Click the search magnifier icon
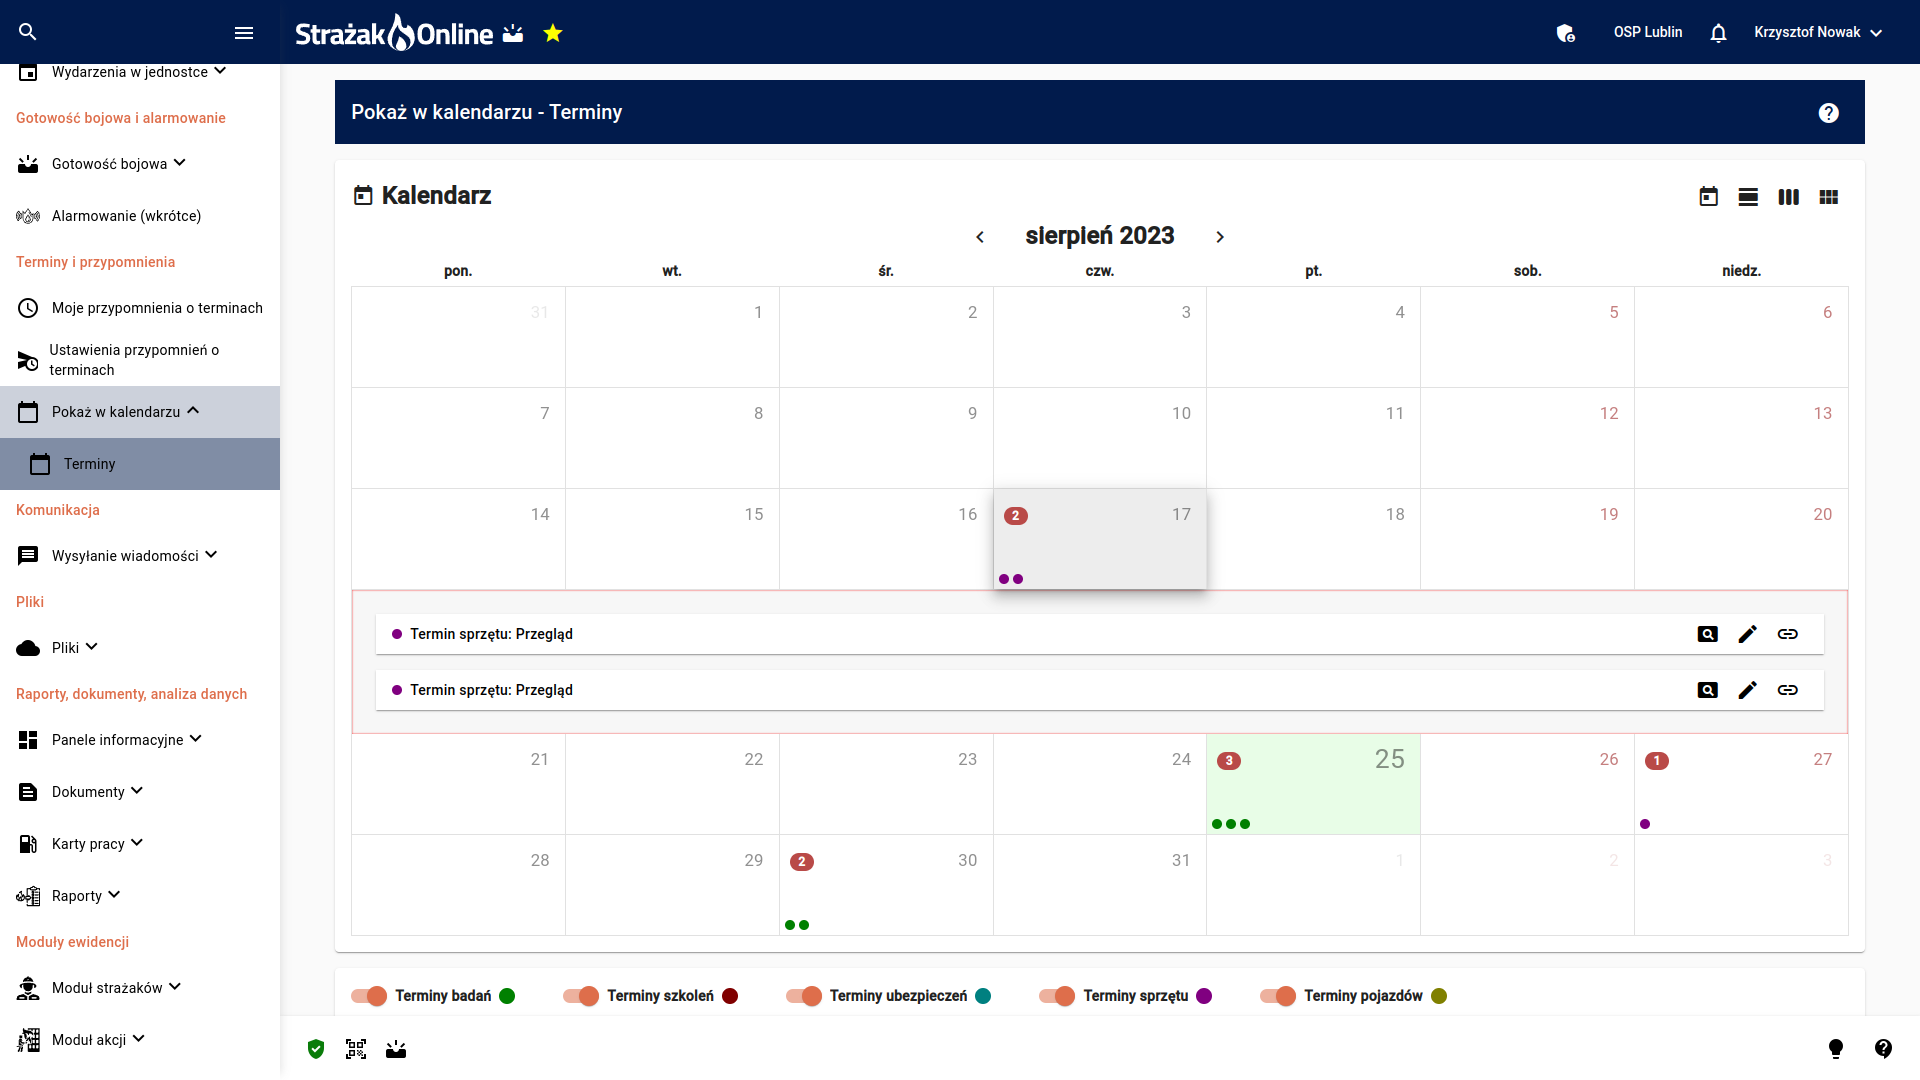 28,32
